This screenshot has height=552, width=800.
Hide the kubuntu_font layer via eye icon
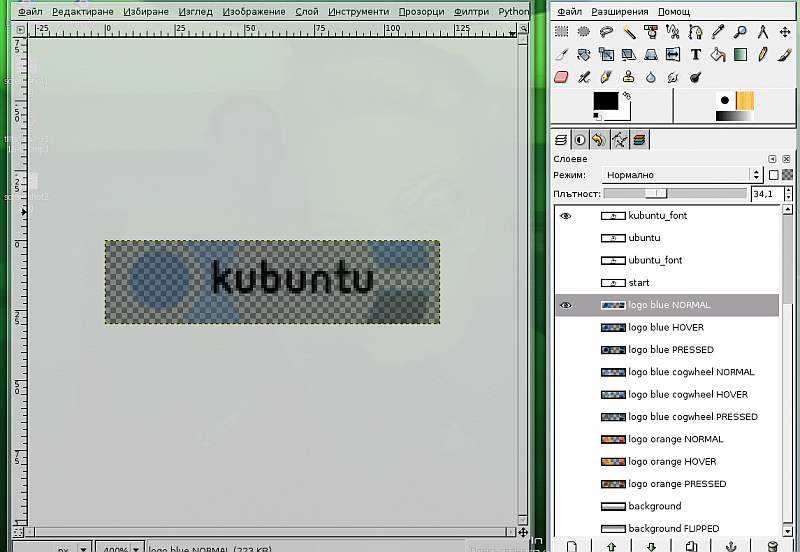click(565, 216)
